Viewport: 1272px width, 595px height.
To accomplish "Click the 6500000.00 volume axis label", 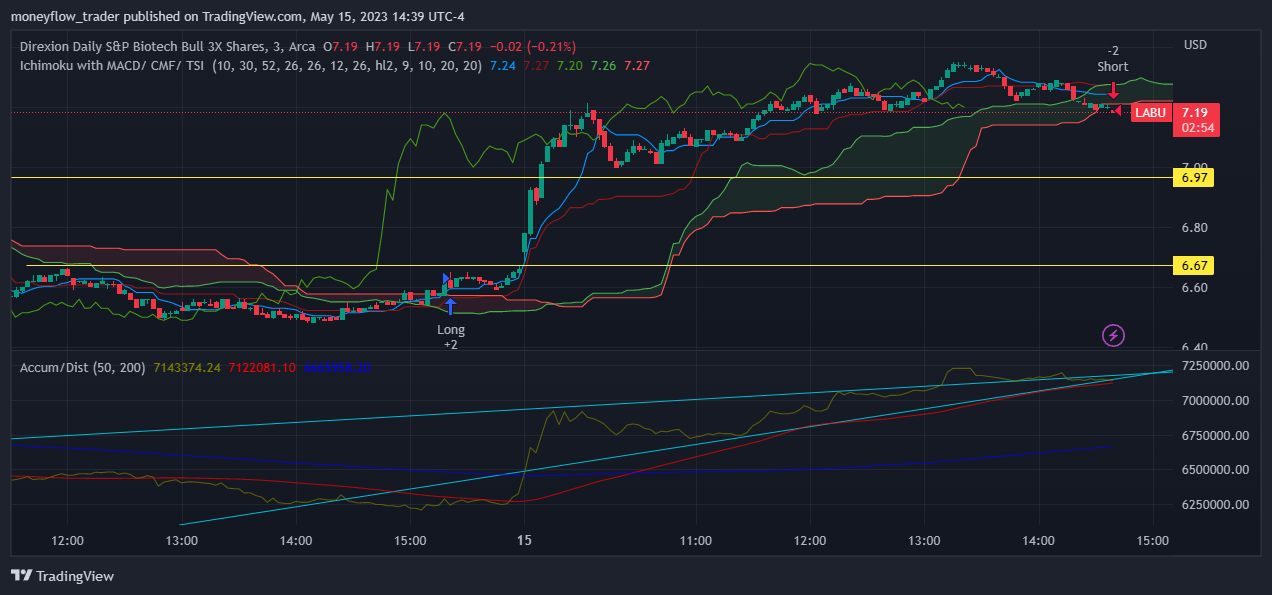I will (x=1215, y=470).
